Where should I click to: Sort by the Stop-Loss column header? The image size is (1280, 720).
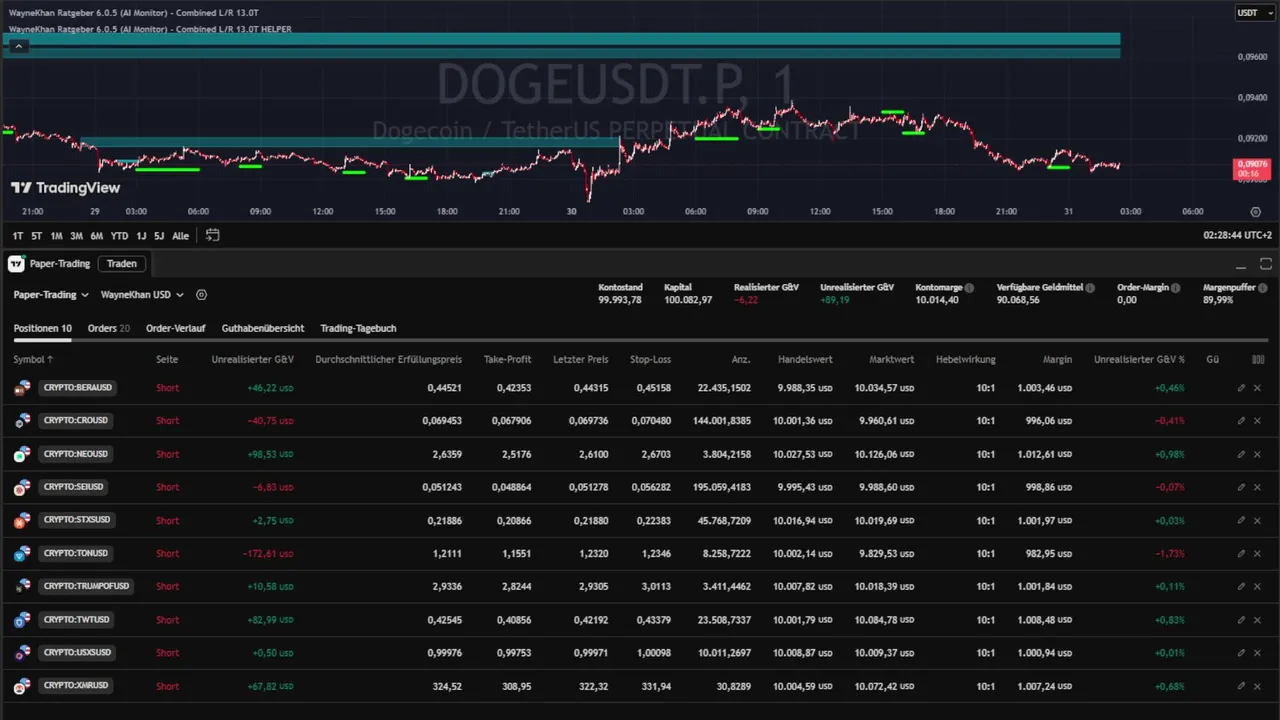pos(650,359)
